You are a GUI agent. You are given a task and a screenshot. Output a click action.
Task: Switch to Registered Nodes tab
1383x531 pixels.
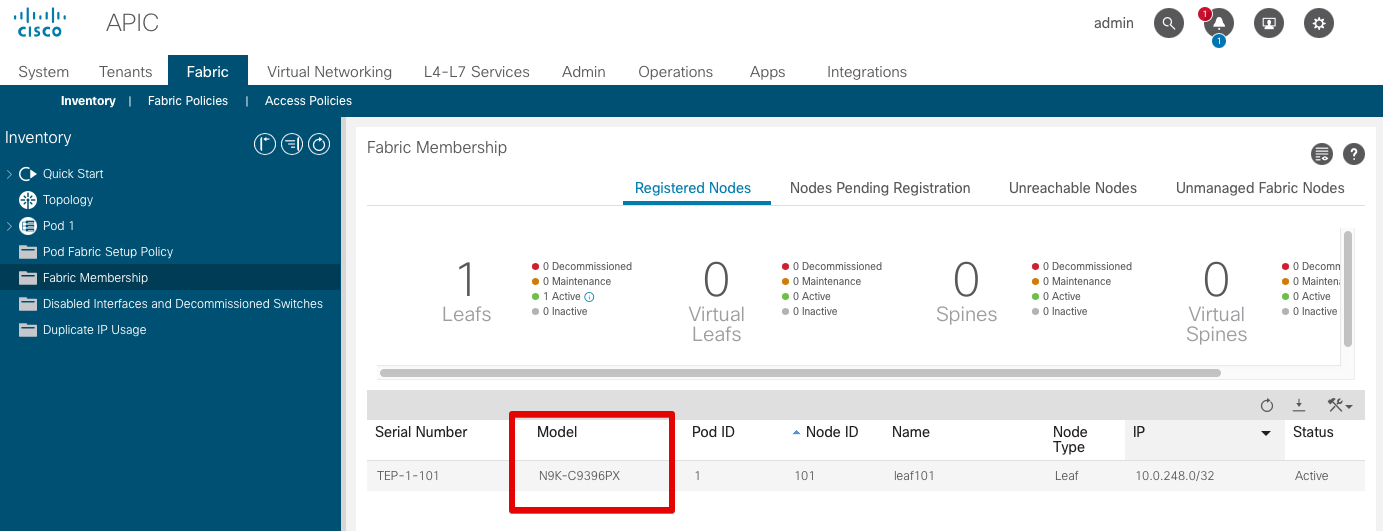click(693, 188)
